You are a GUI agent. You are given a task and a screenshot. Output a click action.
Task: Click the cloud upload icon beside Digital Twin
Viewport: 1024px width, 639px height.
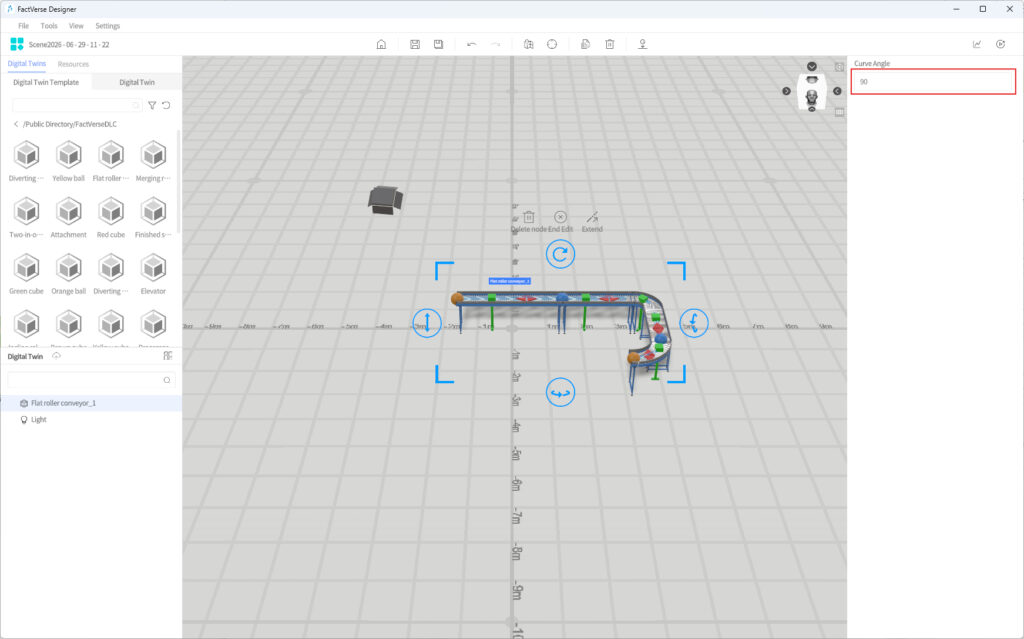coord(56,356)
